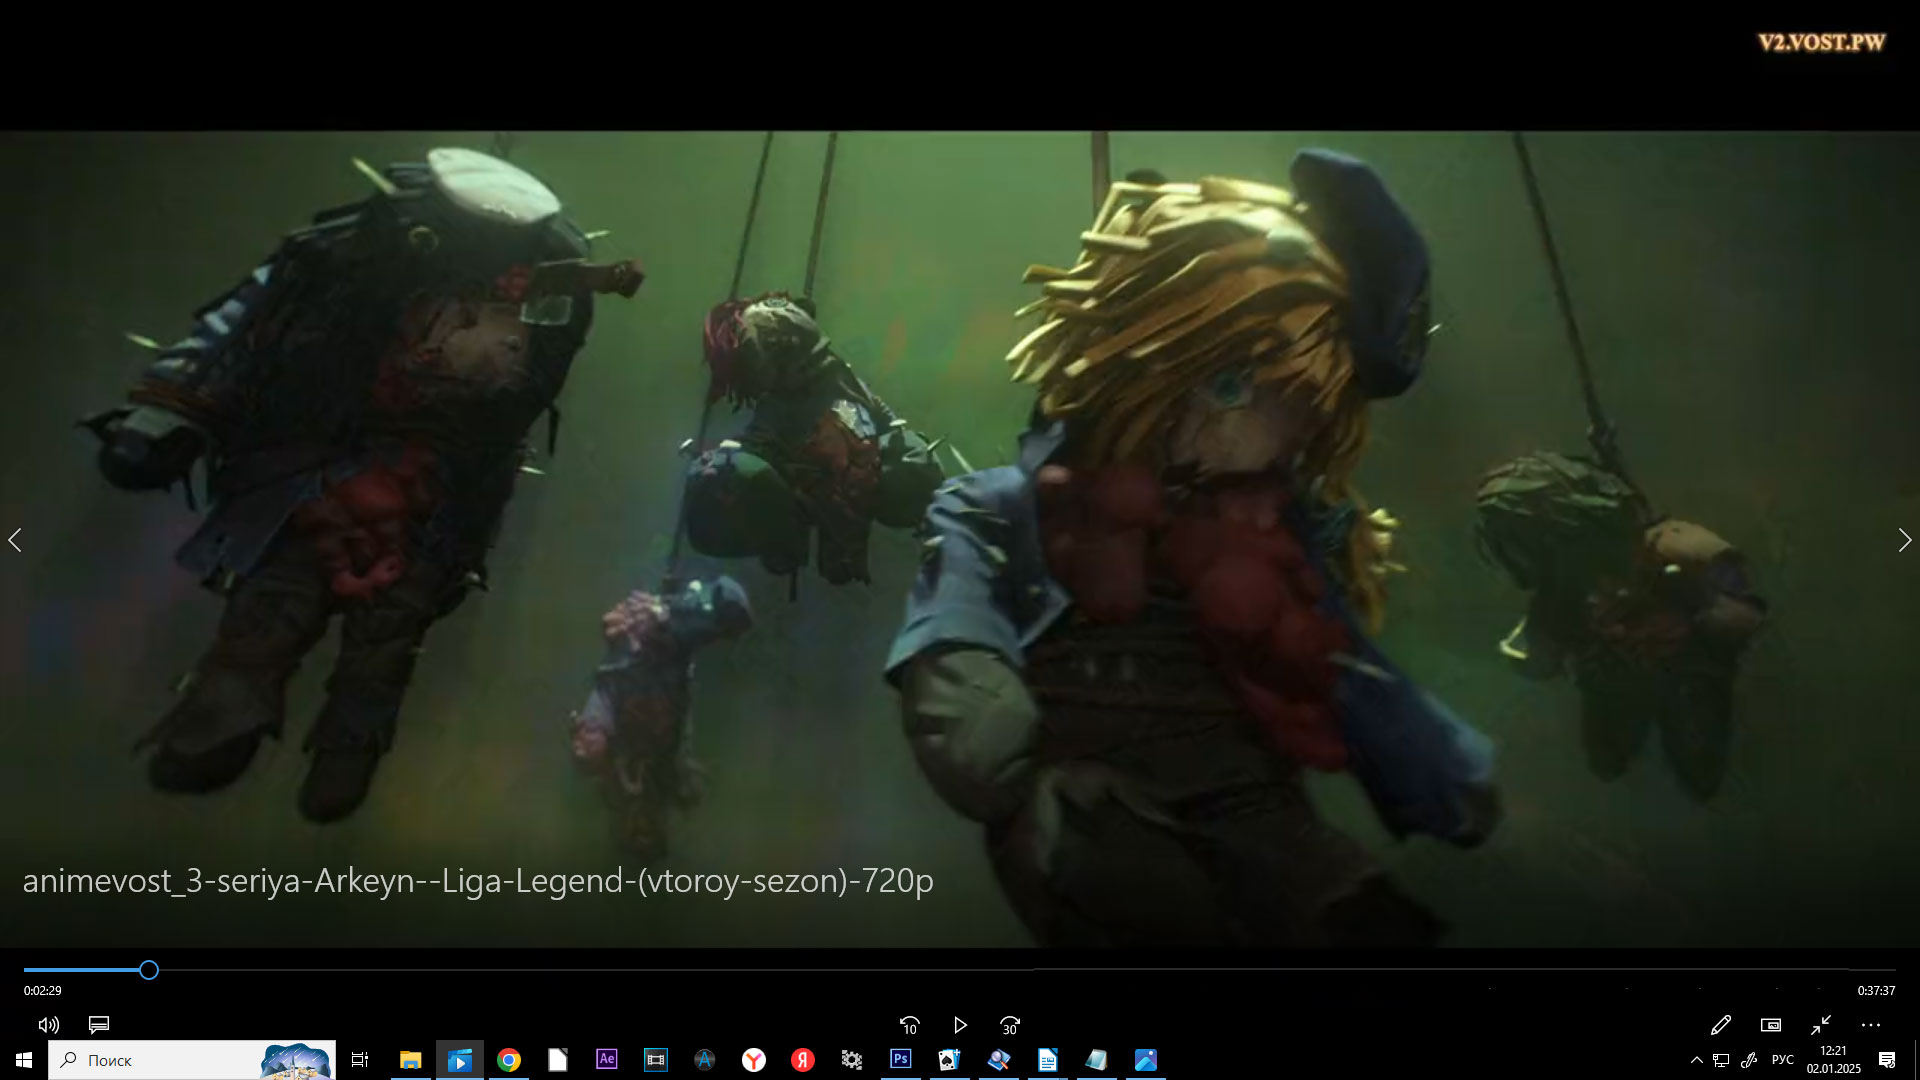The image size is (1920, 1080).
Task: Click the 0:02:29 elapsed time
Action: [x=43, y=991]
